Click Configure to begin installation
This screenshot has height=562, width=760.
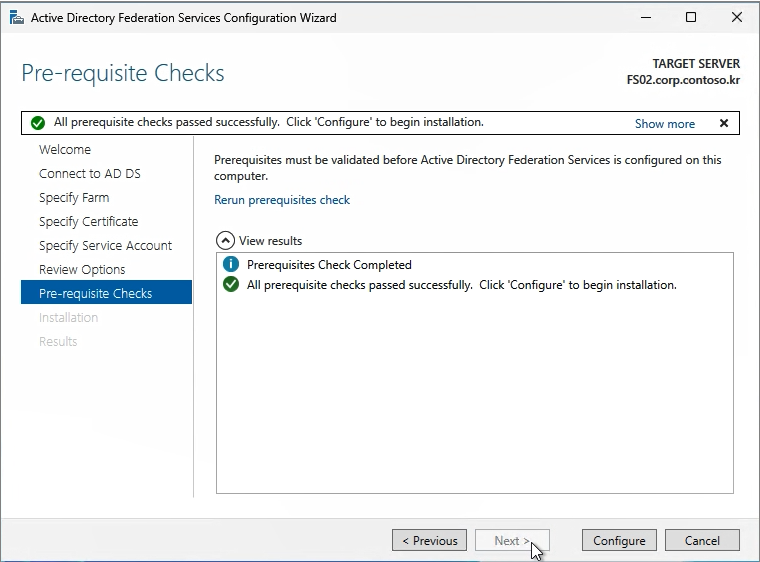[x=619, y=540]
